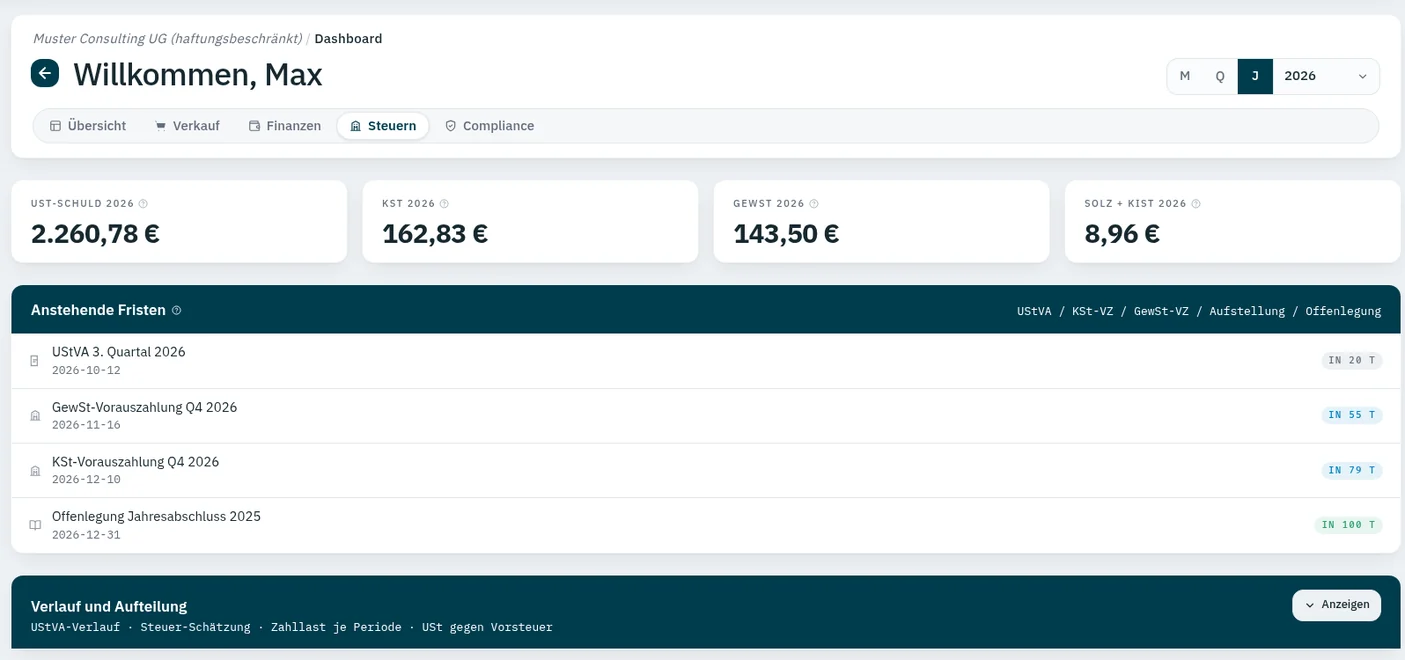1405x660 pixels.
Task: Click info icon next to UST-SCHULD 2026
Action: [143, 204]
